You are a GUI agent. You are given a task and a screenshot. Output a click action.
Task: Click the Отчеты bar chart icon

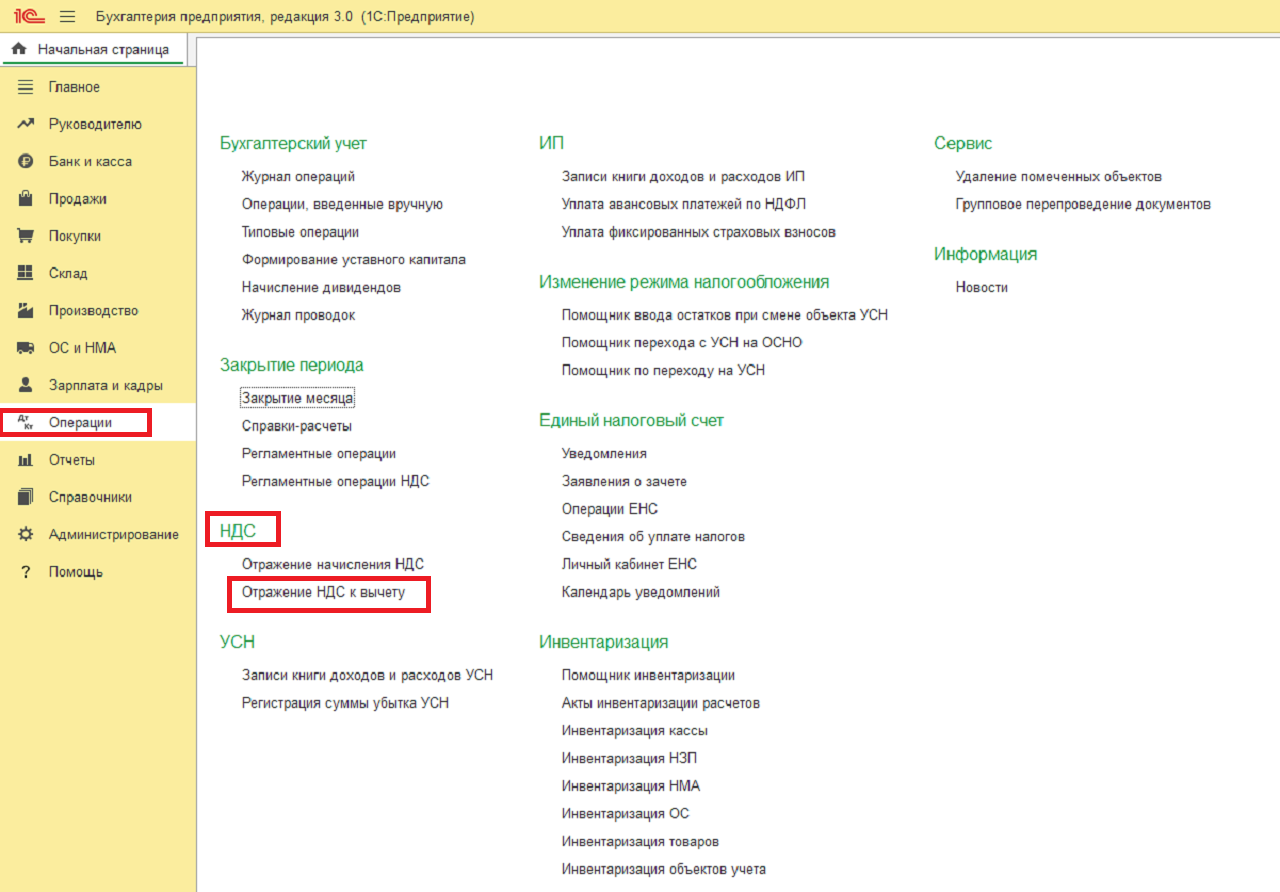(26, 460)
